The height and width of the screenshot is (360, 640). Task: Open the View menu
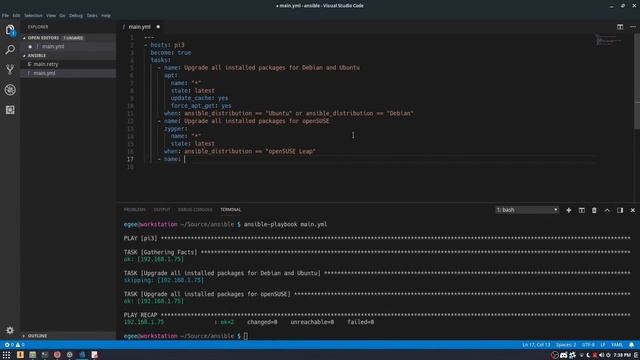[x=51, y=16]
